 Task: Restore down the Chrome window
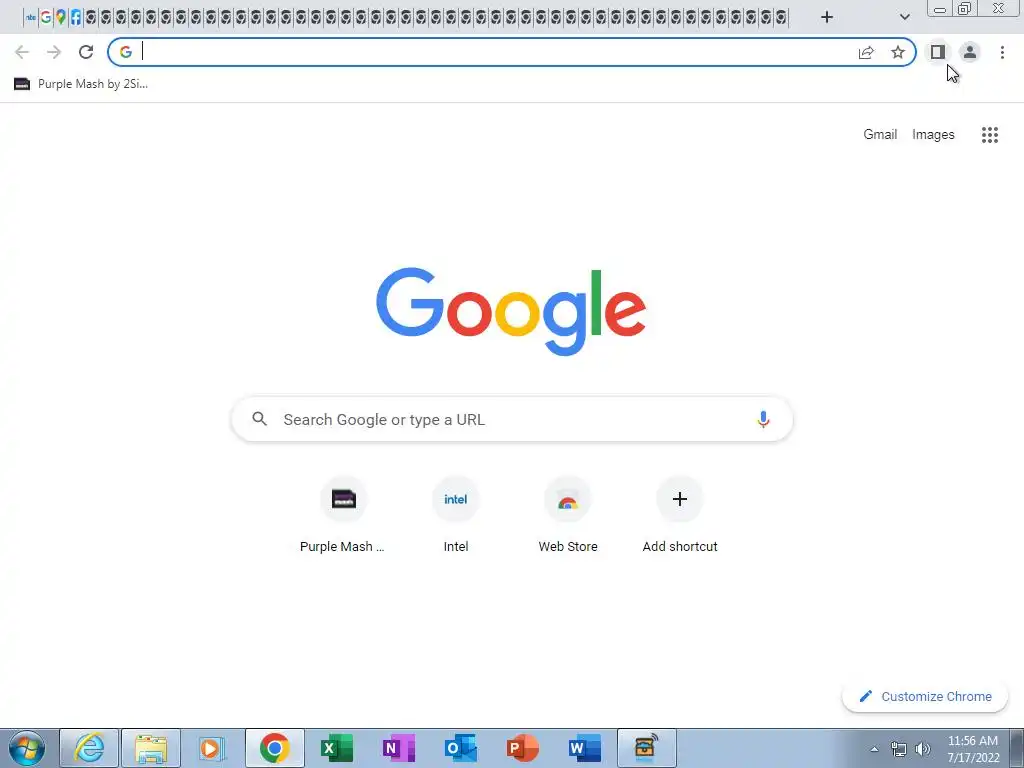(x=965, y=9)
